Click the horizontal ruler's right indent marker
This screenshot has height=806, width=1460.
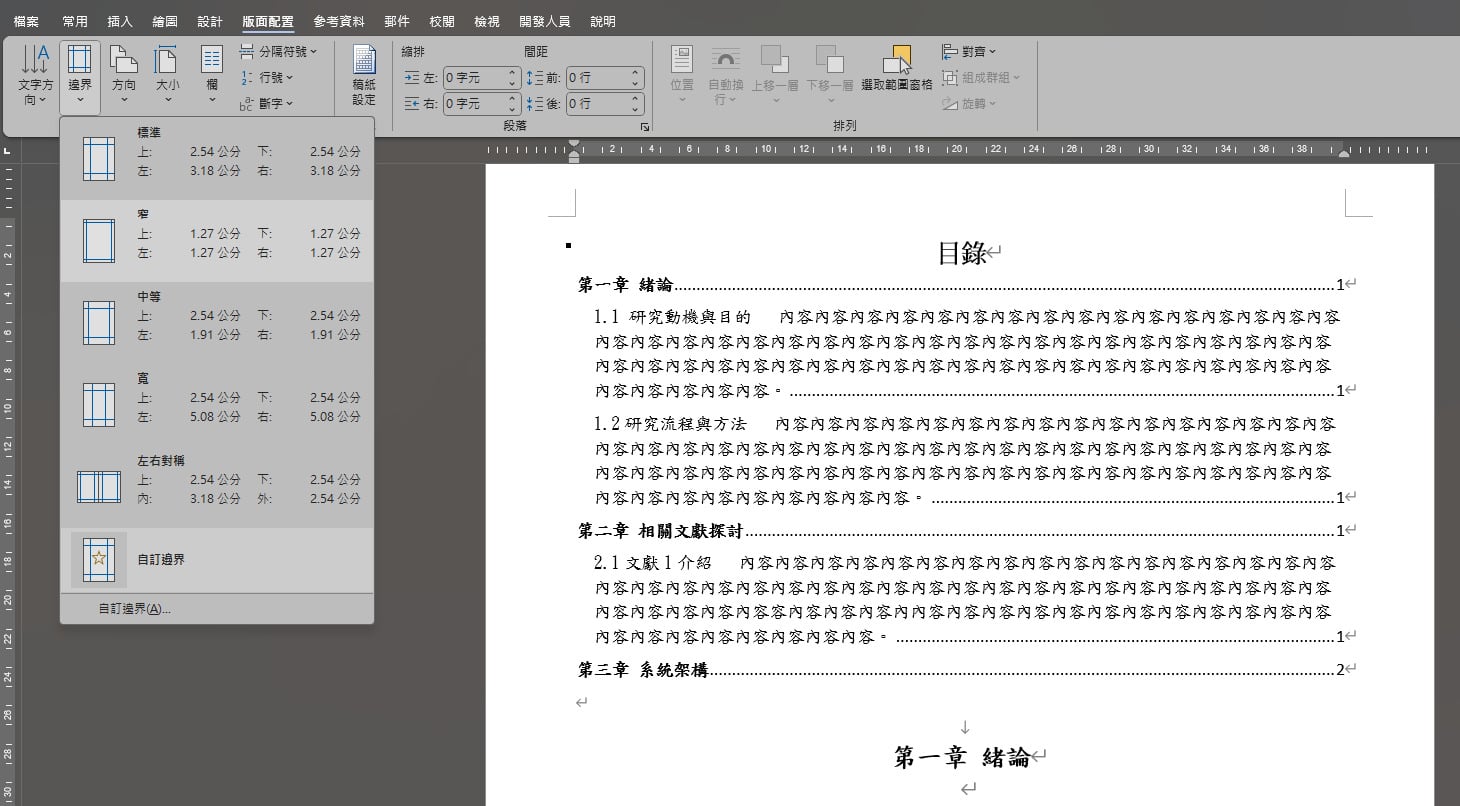point(1344,155)
